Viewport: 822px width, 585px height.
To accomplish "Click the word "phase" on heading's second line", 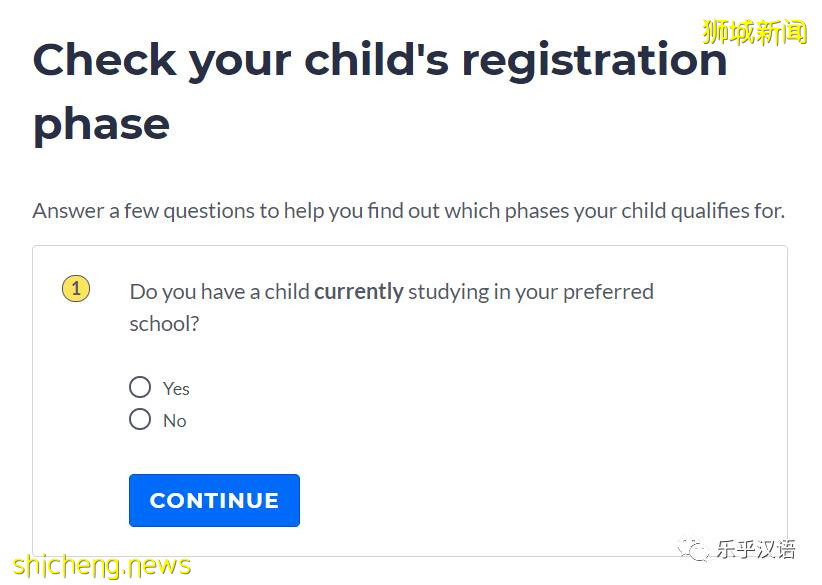I will pos(101,124).
